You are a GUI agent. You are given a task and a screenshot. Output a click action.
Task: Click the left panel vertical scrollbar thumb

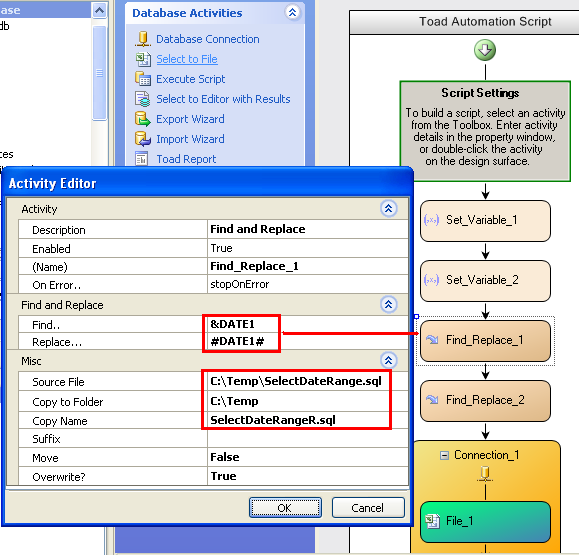[x=99, y=72]
